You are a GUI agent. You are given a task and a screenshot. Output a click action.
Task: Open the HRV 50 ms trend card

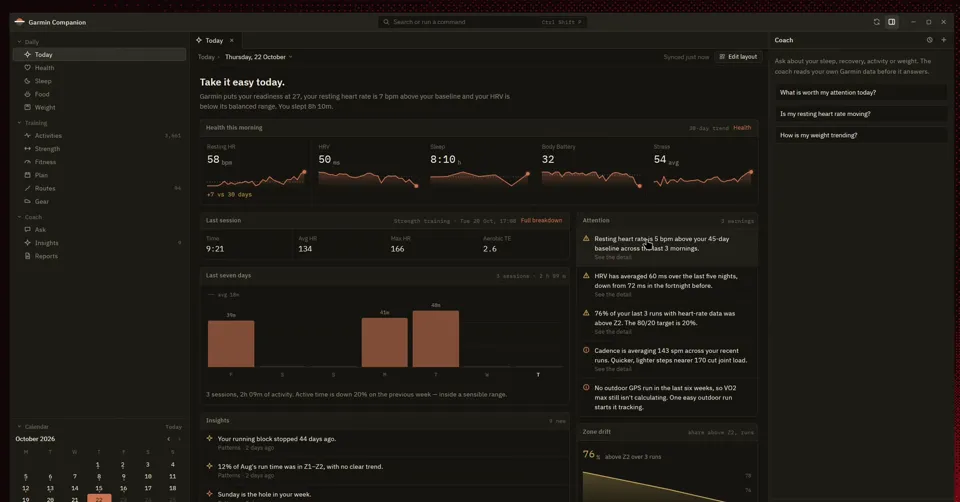(x=368, y=171)
